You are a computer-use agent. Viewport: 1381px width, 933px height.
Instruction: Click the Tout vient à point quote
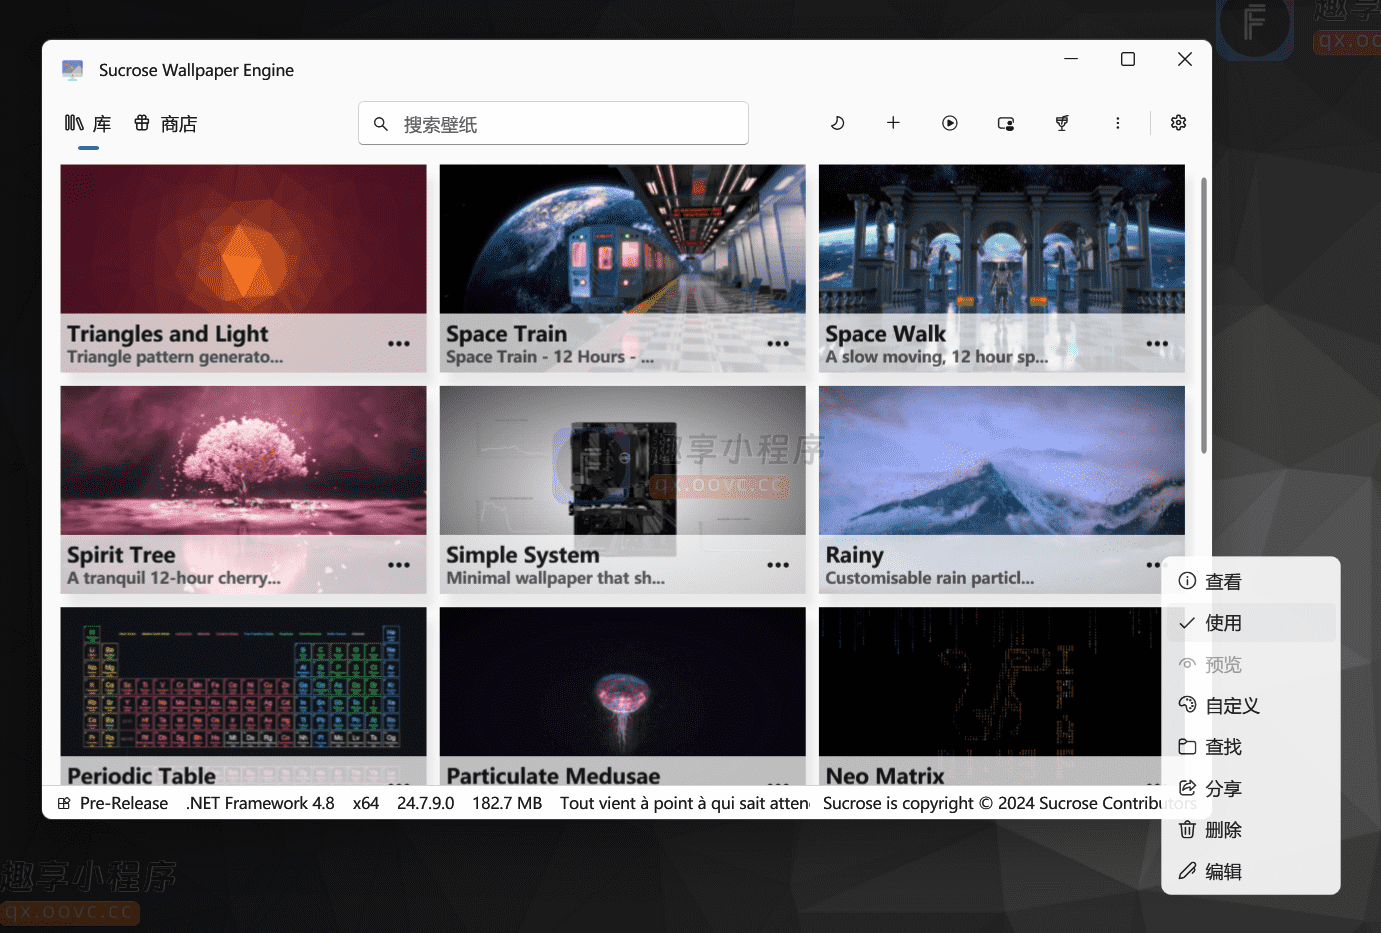[685, 803]
